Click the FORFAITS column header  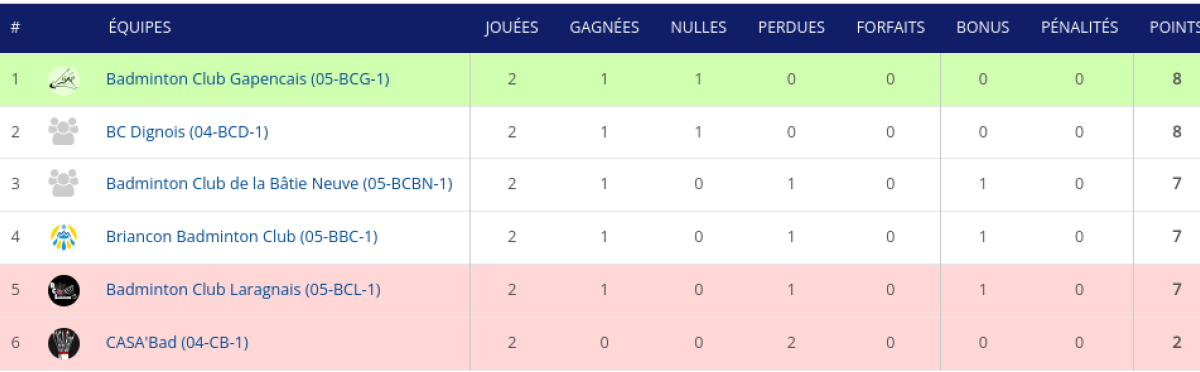890,28
